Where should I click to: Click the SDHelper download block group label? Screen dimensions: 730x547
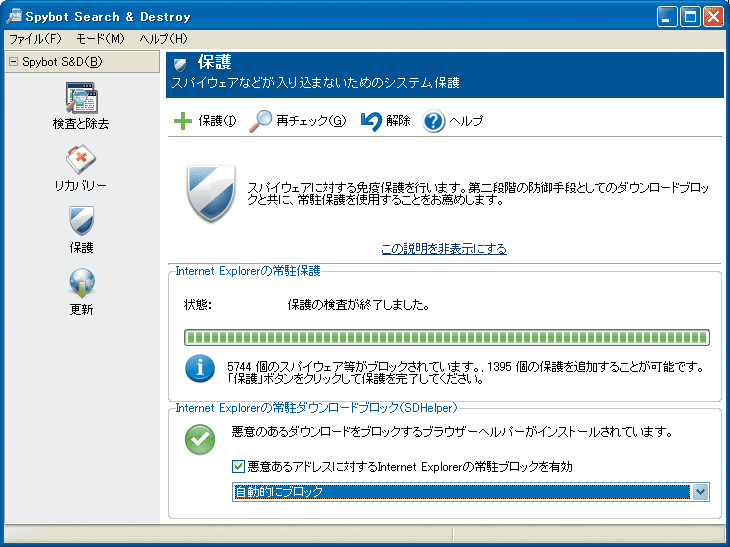316,408
